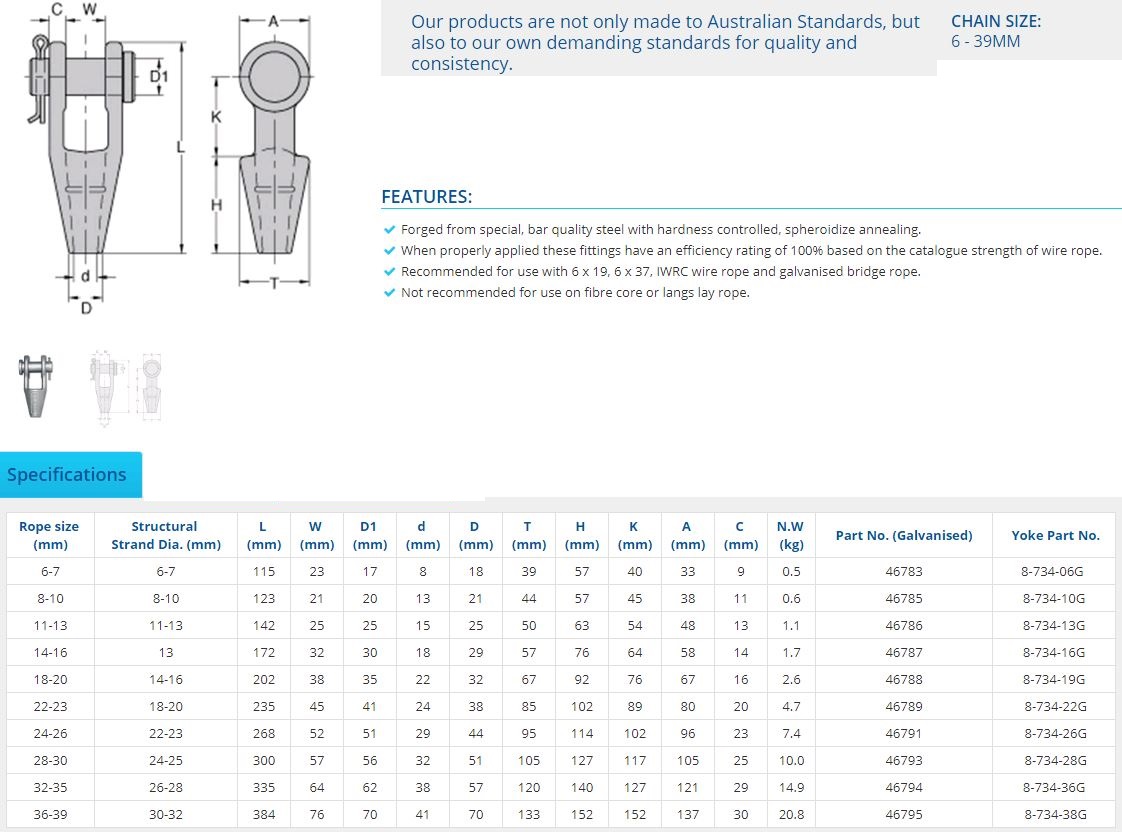Click yoke part 8-734-06G
Screen dimensions: 1122x832
pos(1053,572)
